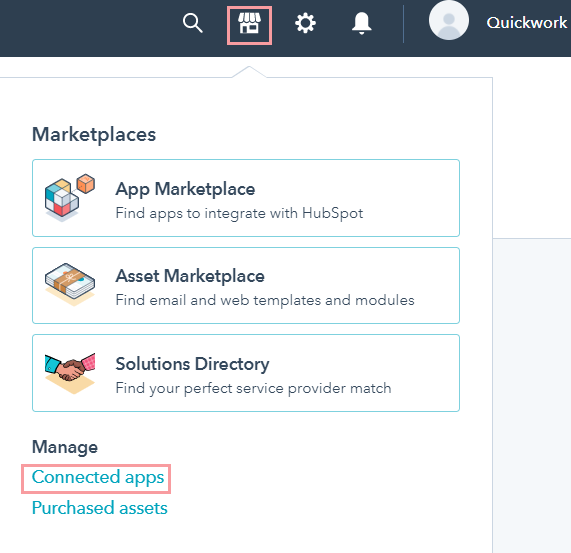The height and width of the screenshot is (553, 571).
Task: Click the Marketplaces heading
Action: pos(94,135)
